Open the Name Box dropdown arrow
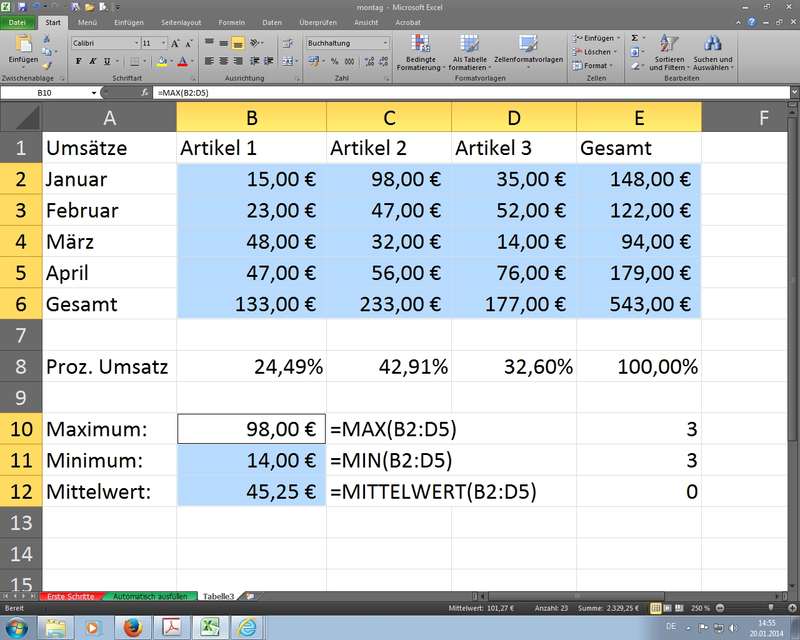This screenshot has width=800, height=640. (95, 92)
